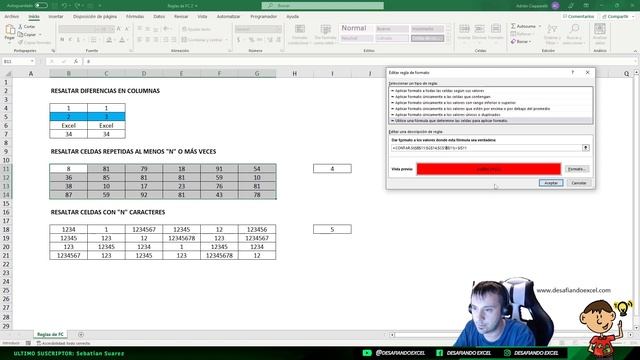Click the Cancelar button in dialog

578,183
